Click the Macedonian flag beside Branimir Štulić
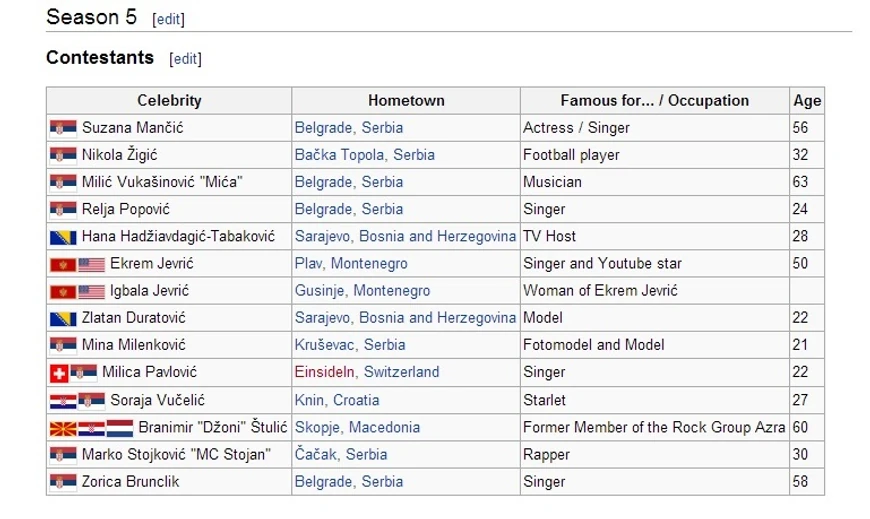Viewport: 870px width, 519px height. [63, 429]
